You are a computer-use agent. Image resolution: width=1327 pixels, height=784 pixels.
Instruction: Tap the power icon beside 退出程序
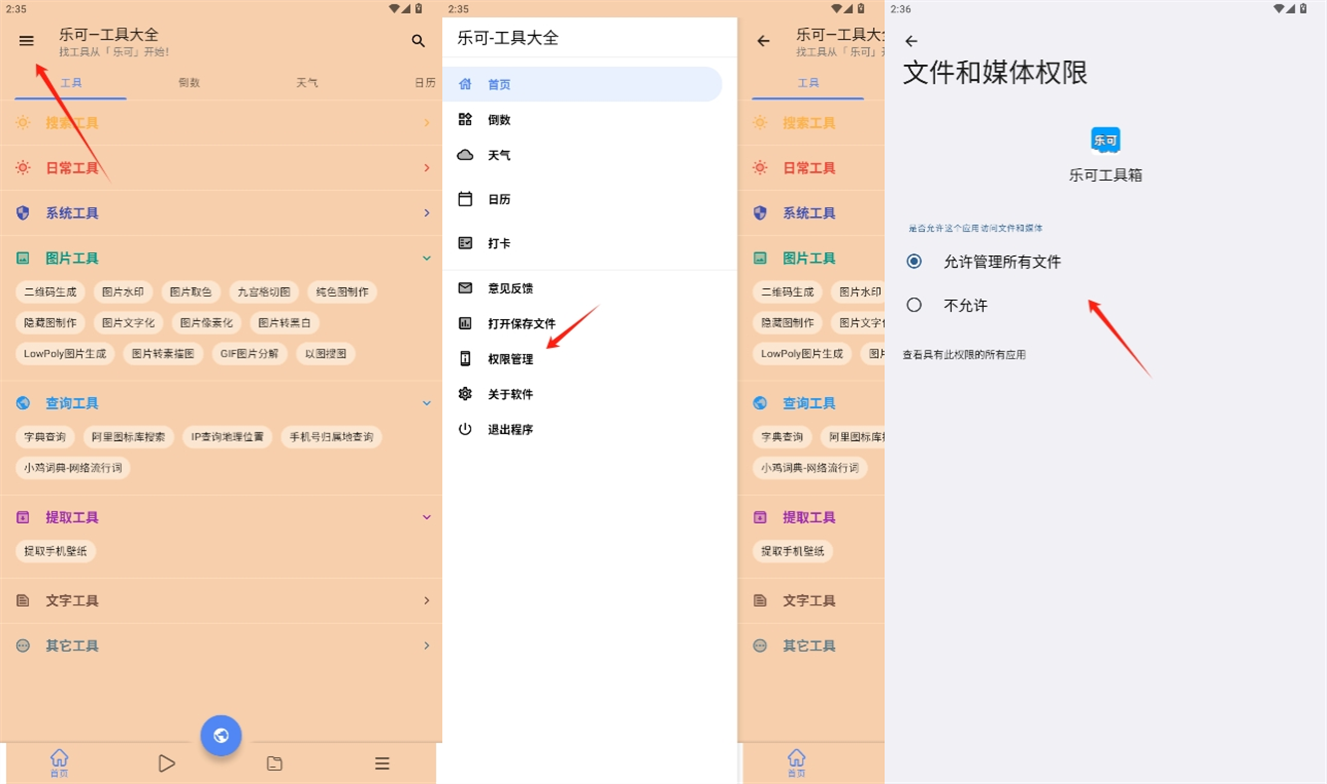465,429
